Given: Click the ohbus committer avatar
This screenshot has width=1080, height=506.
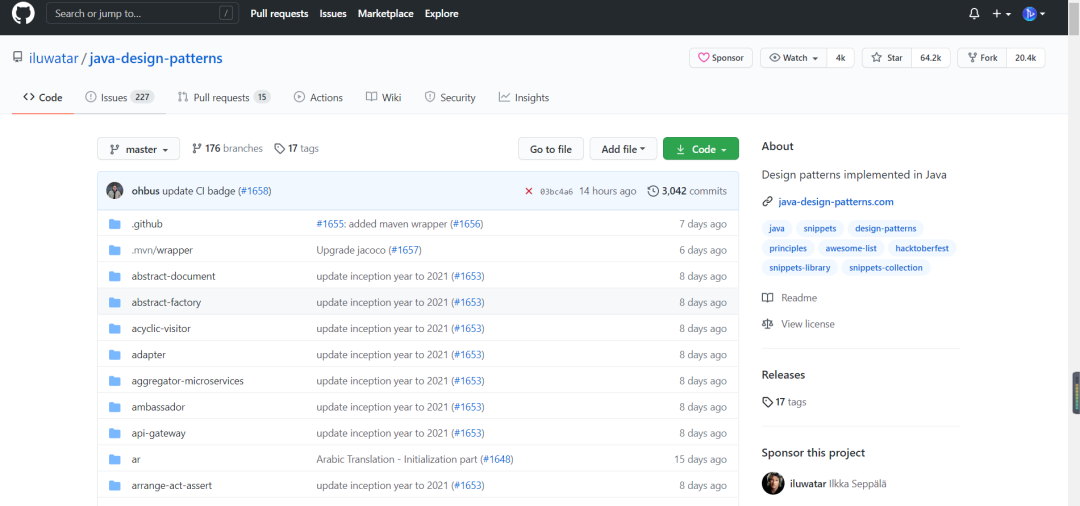Looking at the screenshot, I should pos(114,191).
